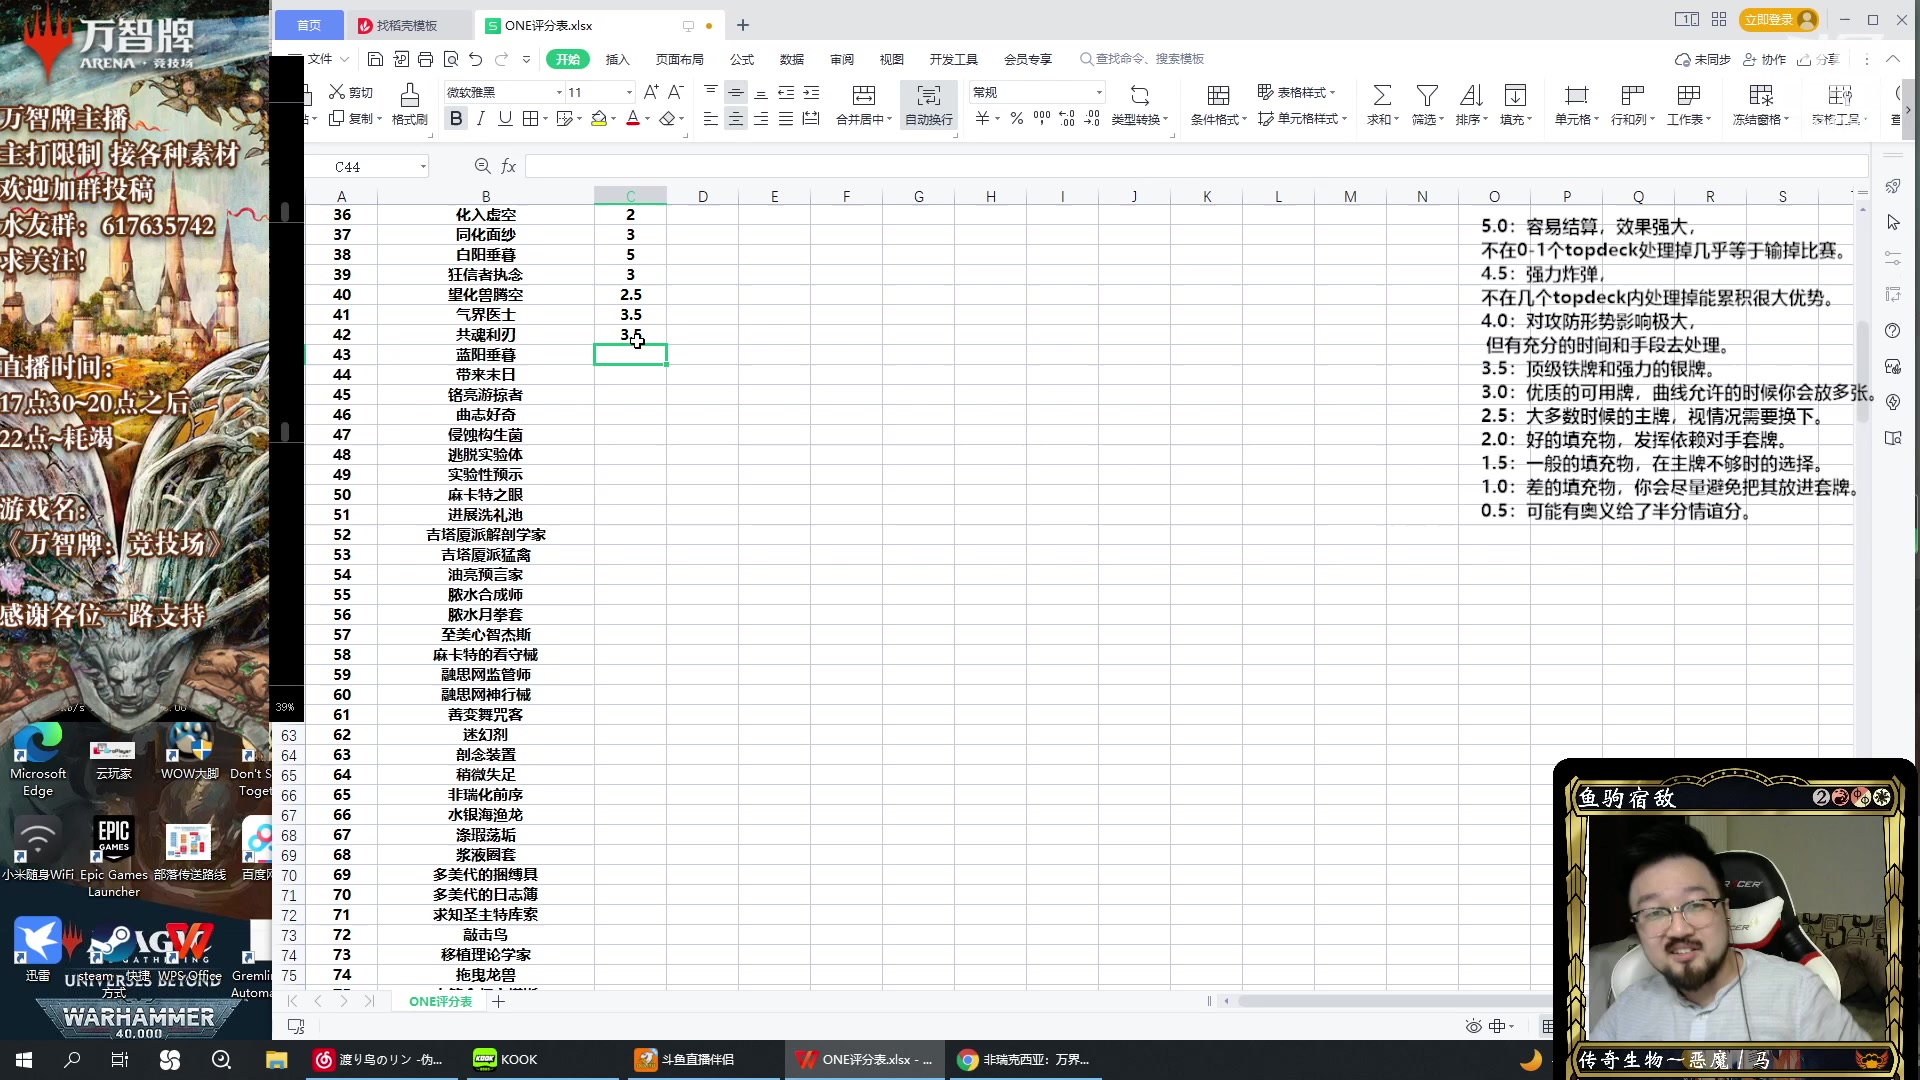Click the Rows and Columns (行和列) icon
This screenshot has height=1080, width=1920.
(x=1632, y=95)
